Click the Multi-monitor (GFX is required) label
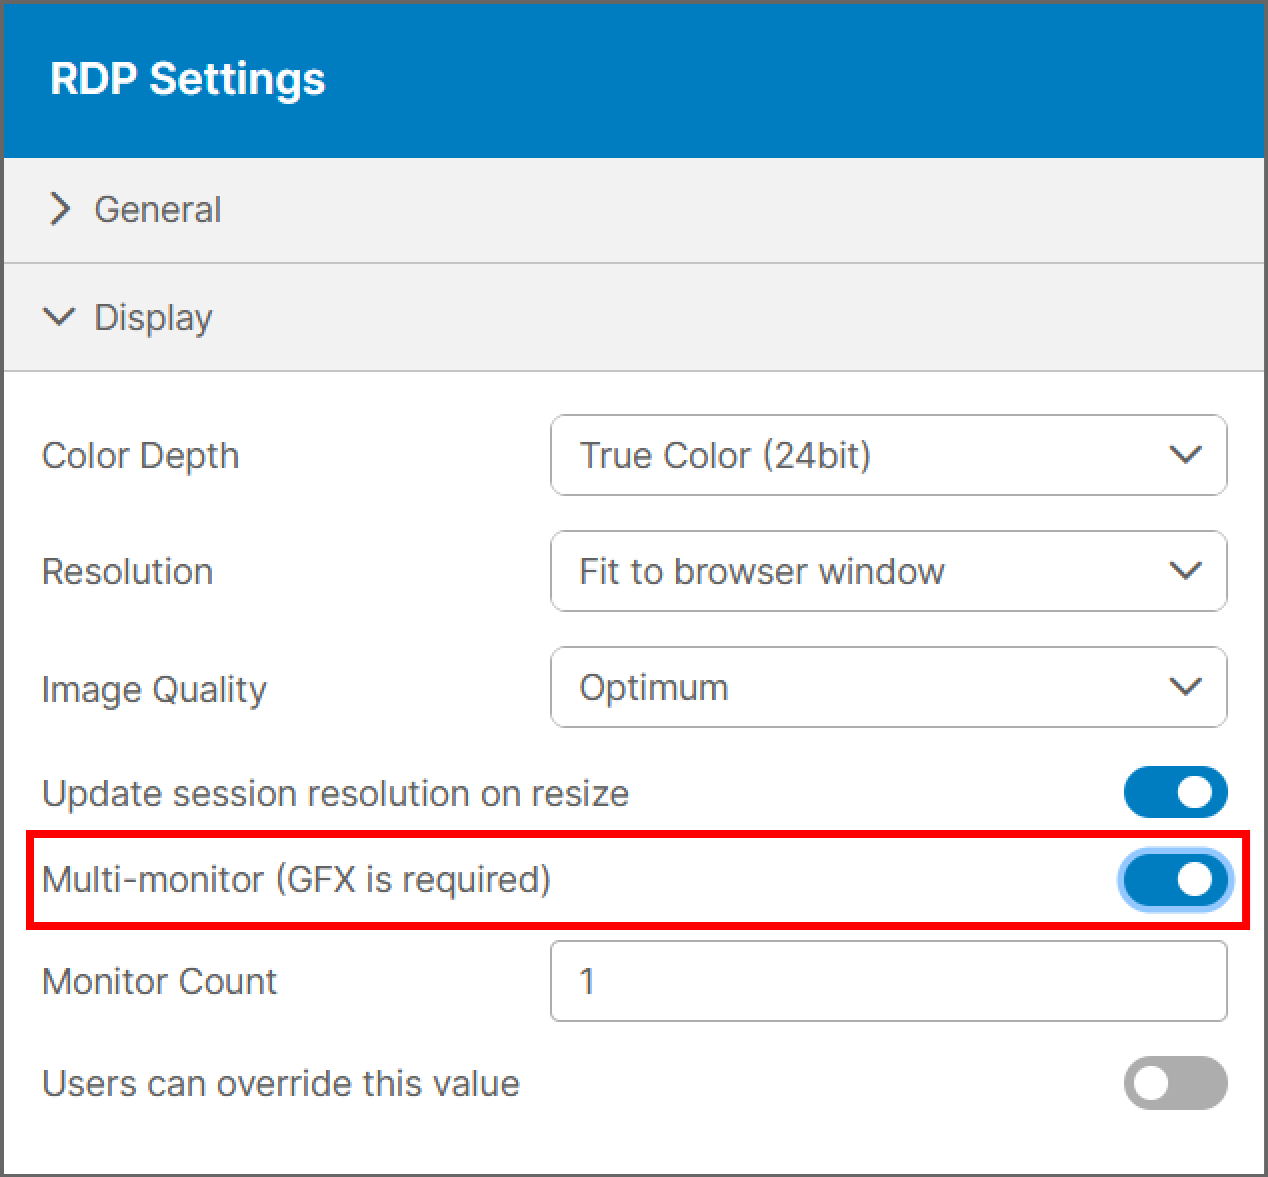 pyautogui.click(x=296, y=879)
